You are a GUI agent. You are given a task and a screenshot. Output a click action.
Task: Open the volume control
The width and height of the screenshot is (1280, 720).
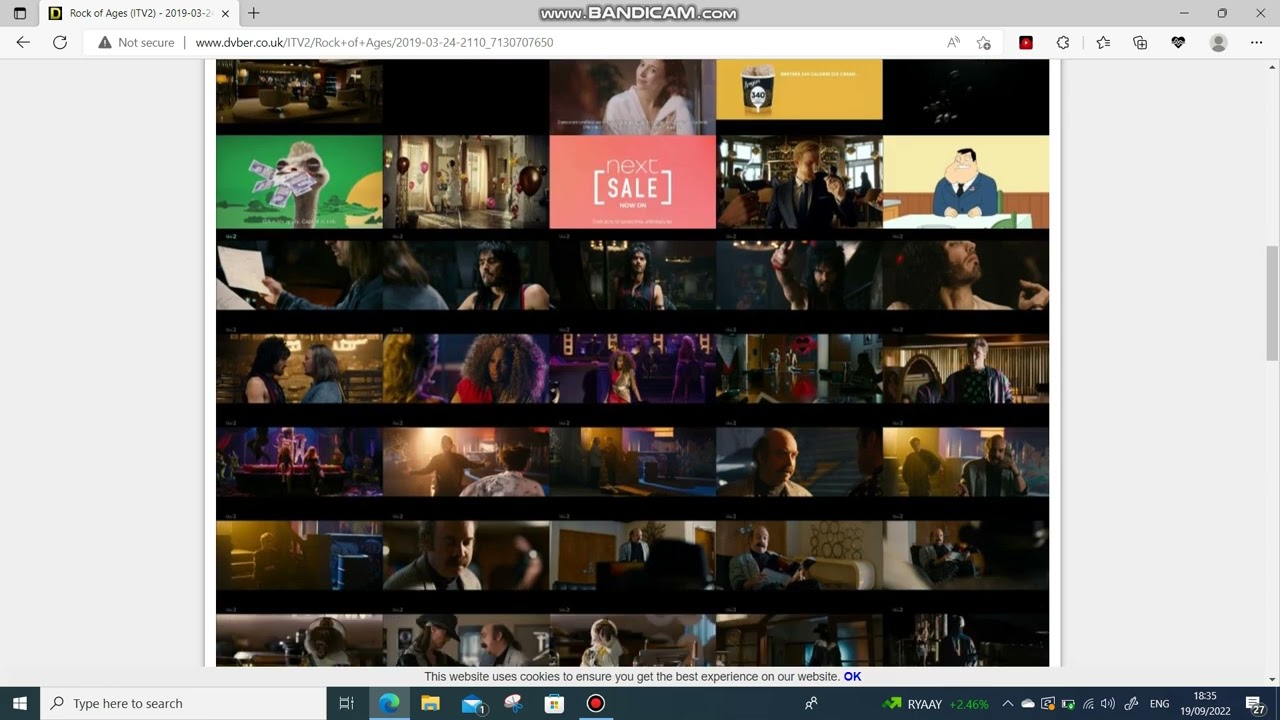[x=1108, y=704]
